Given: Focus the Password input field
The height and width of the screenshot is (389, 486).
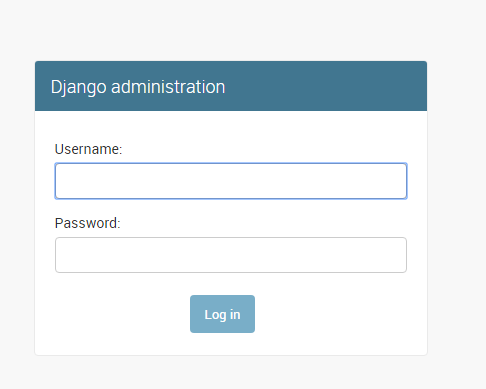Looking at the screenshot, I should click(x=231, y=255).
